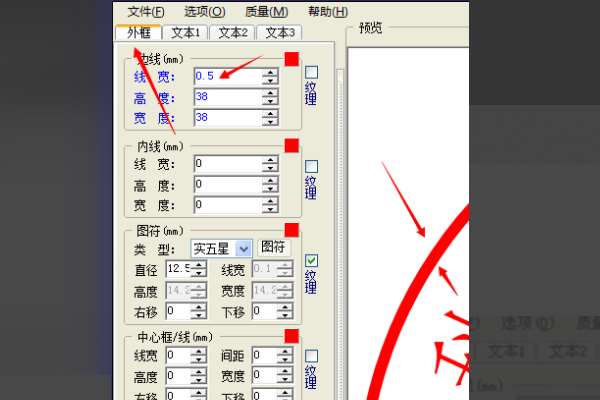Decrease 中心框/线 宽度 with down arrow
Image resolution: width=600 pixels, height=400 pixels.
coord(285,380)
